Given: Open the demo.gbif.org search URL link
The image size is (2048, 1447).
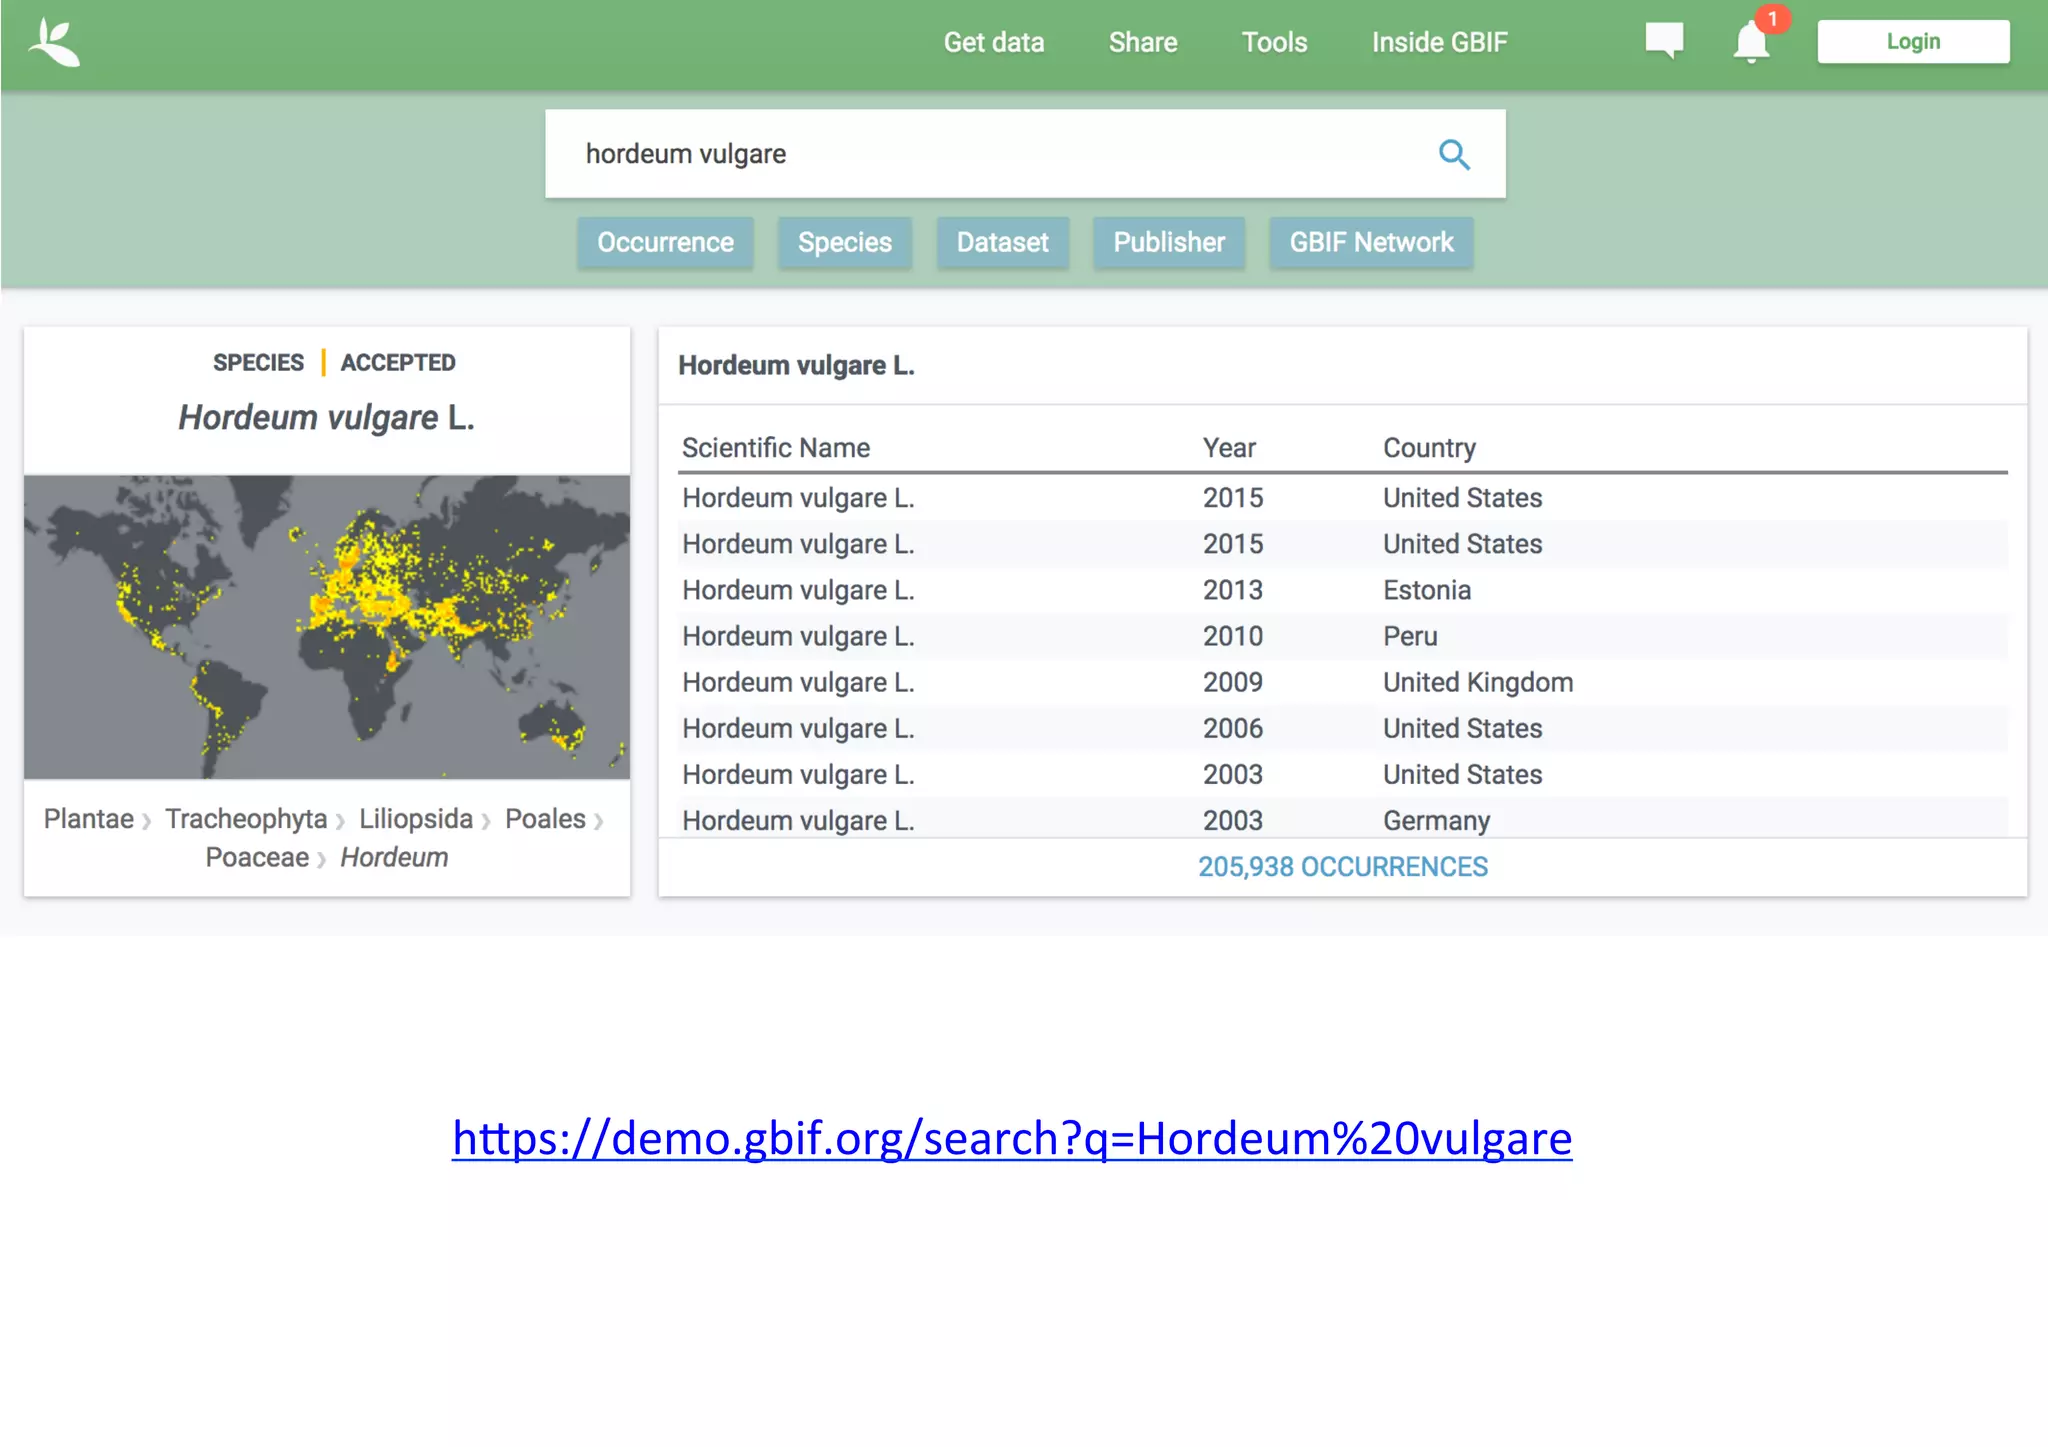Looking at the screenshot, I should (1012, 1138).
